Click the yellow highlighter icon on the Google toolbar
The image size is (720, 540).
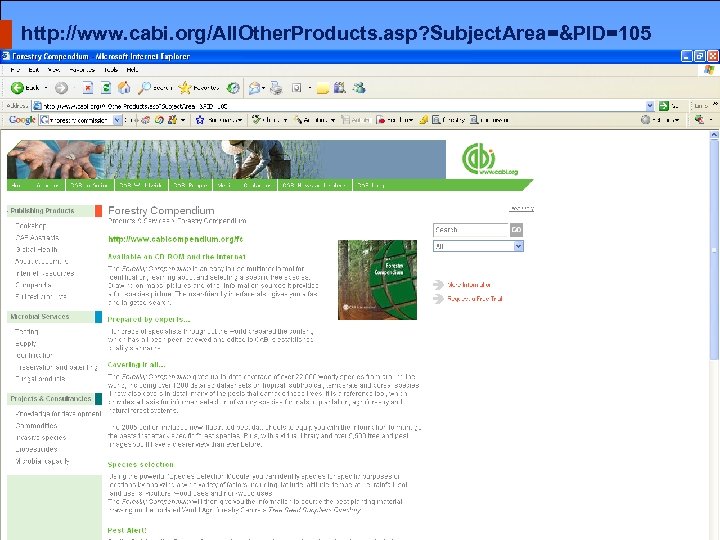click(423, 120)
